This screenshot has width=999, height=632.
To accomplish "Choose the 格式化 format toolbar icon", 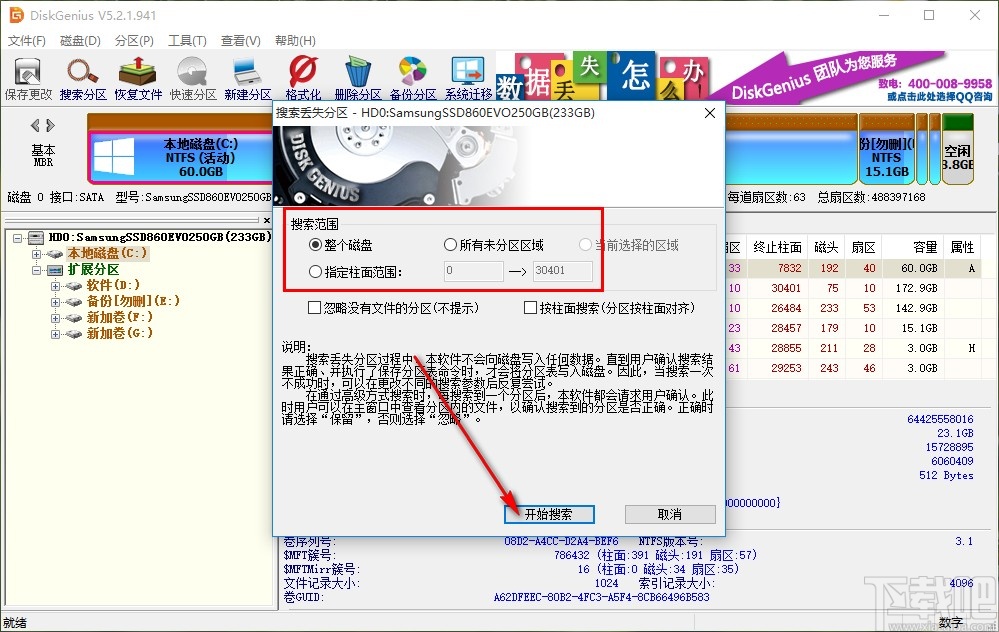I will pyautogui.click(x=303, y=78).
